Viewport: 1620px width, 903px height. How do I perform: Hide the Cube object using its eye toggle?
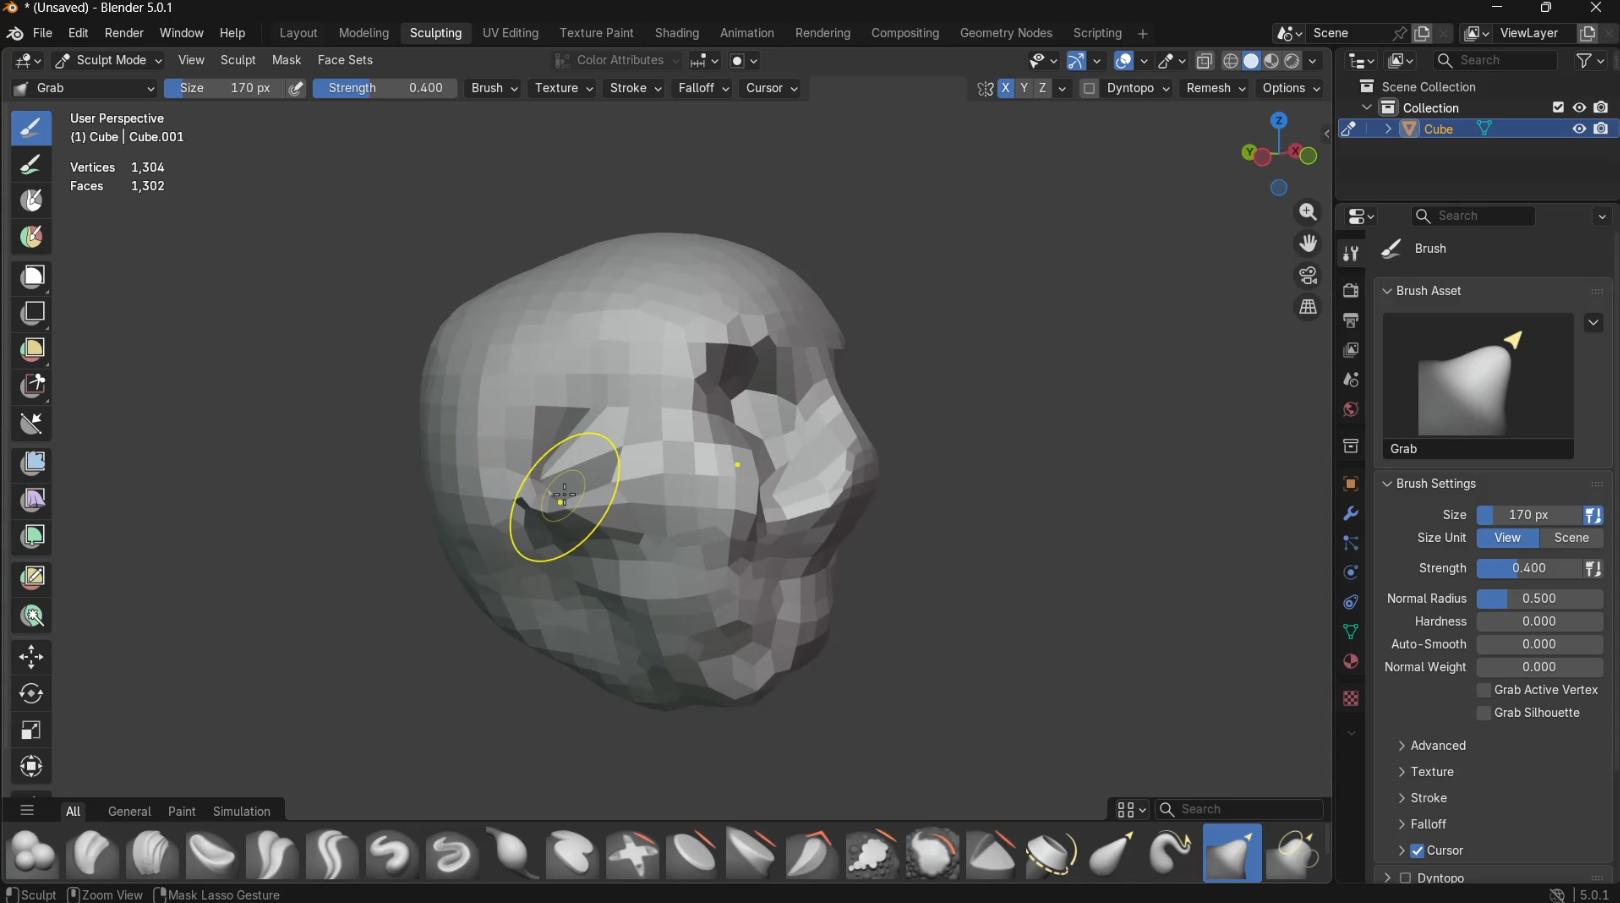1579,129
